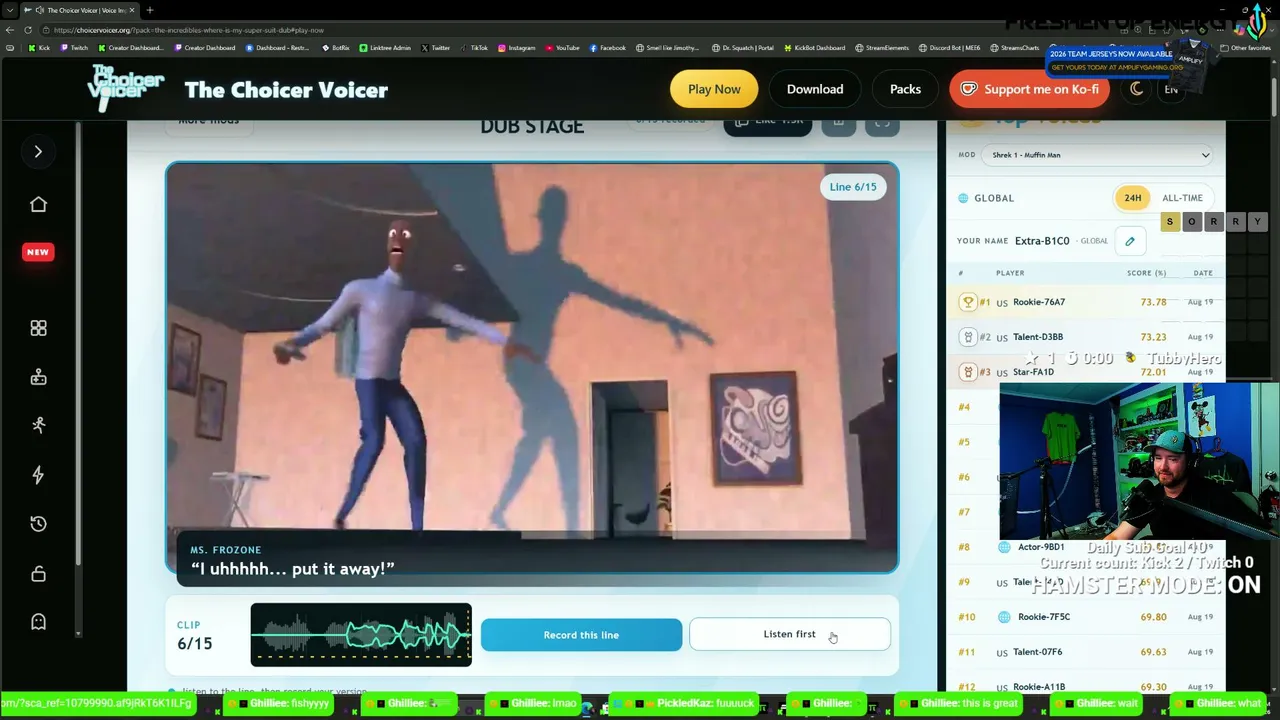Expand the left sidebar with arrow button

(x=38, y=152)
